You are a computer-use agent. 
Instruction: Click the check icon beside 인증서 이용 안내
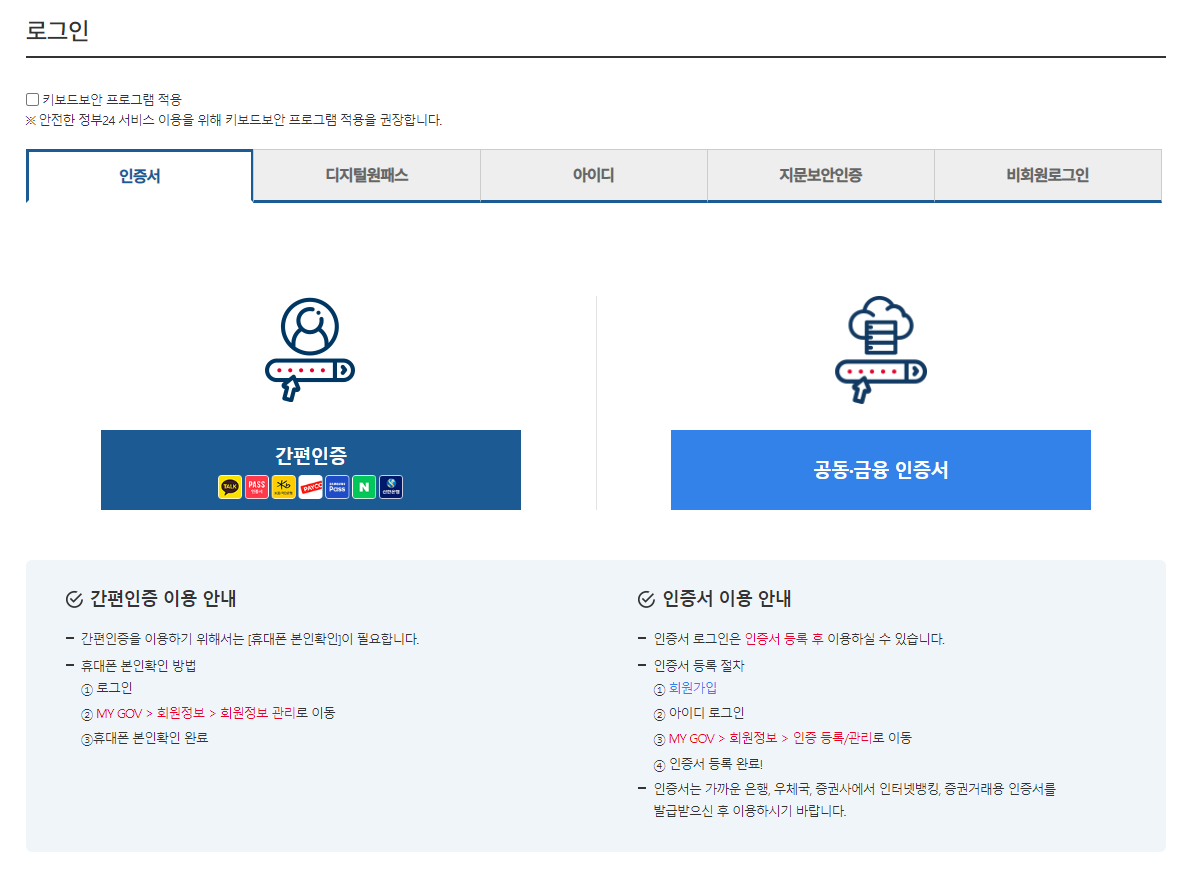click(646, 599)
